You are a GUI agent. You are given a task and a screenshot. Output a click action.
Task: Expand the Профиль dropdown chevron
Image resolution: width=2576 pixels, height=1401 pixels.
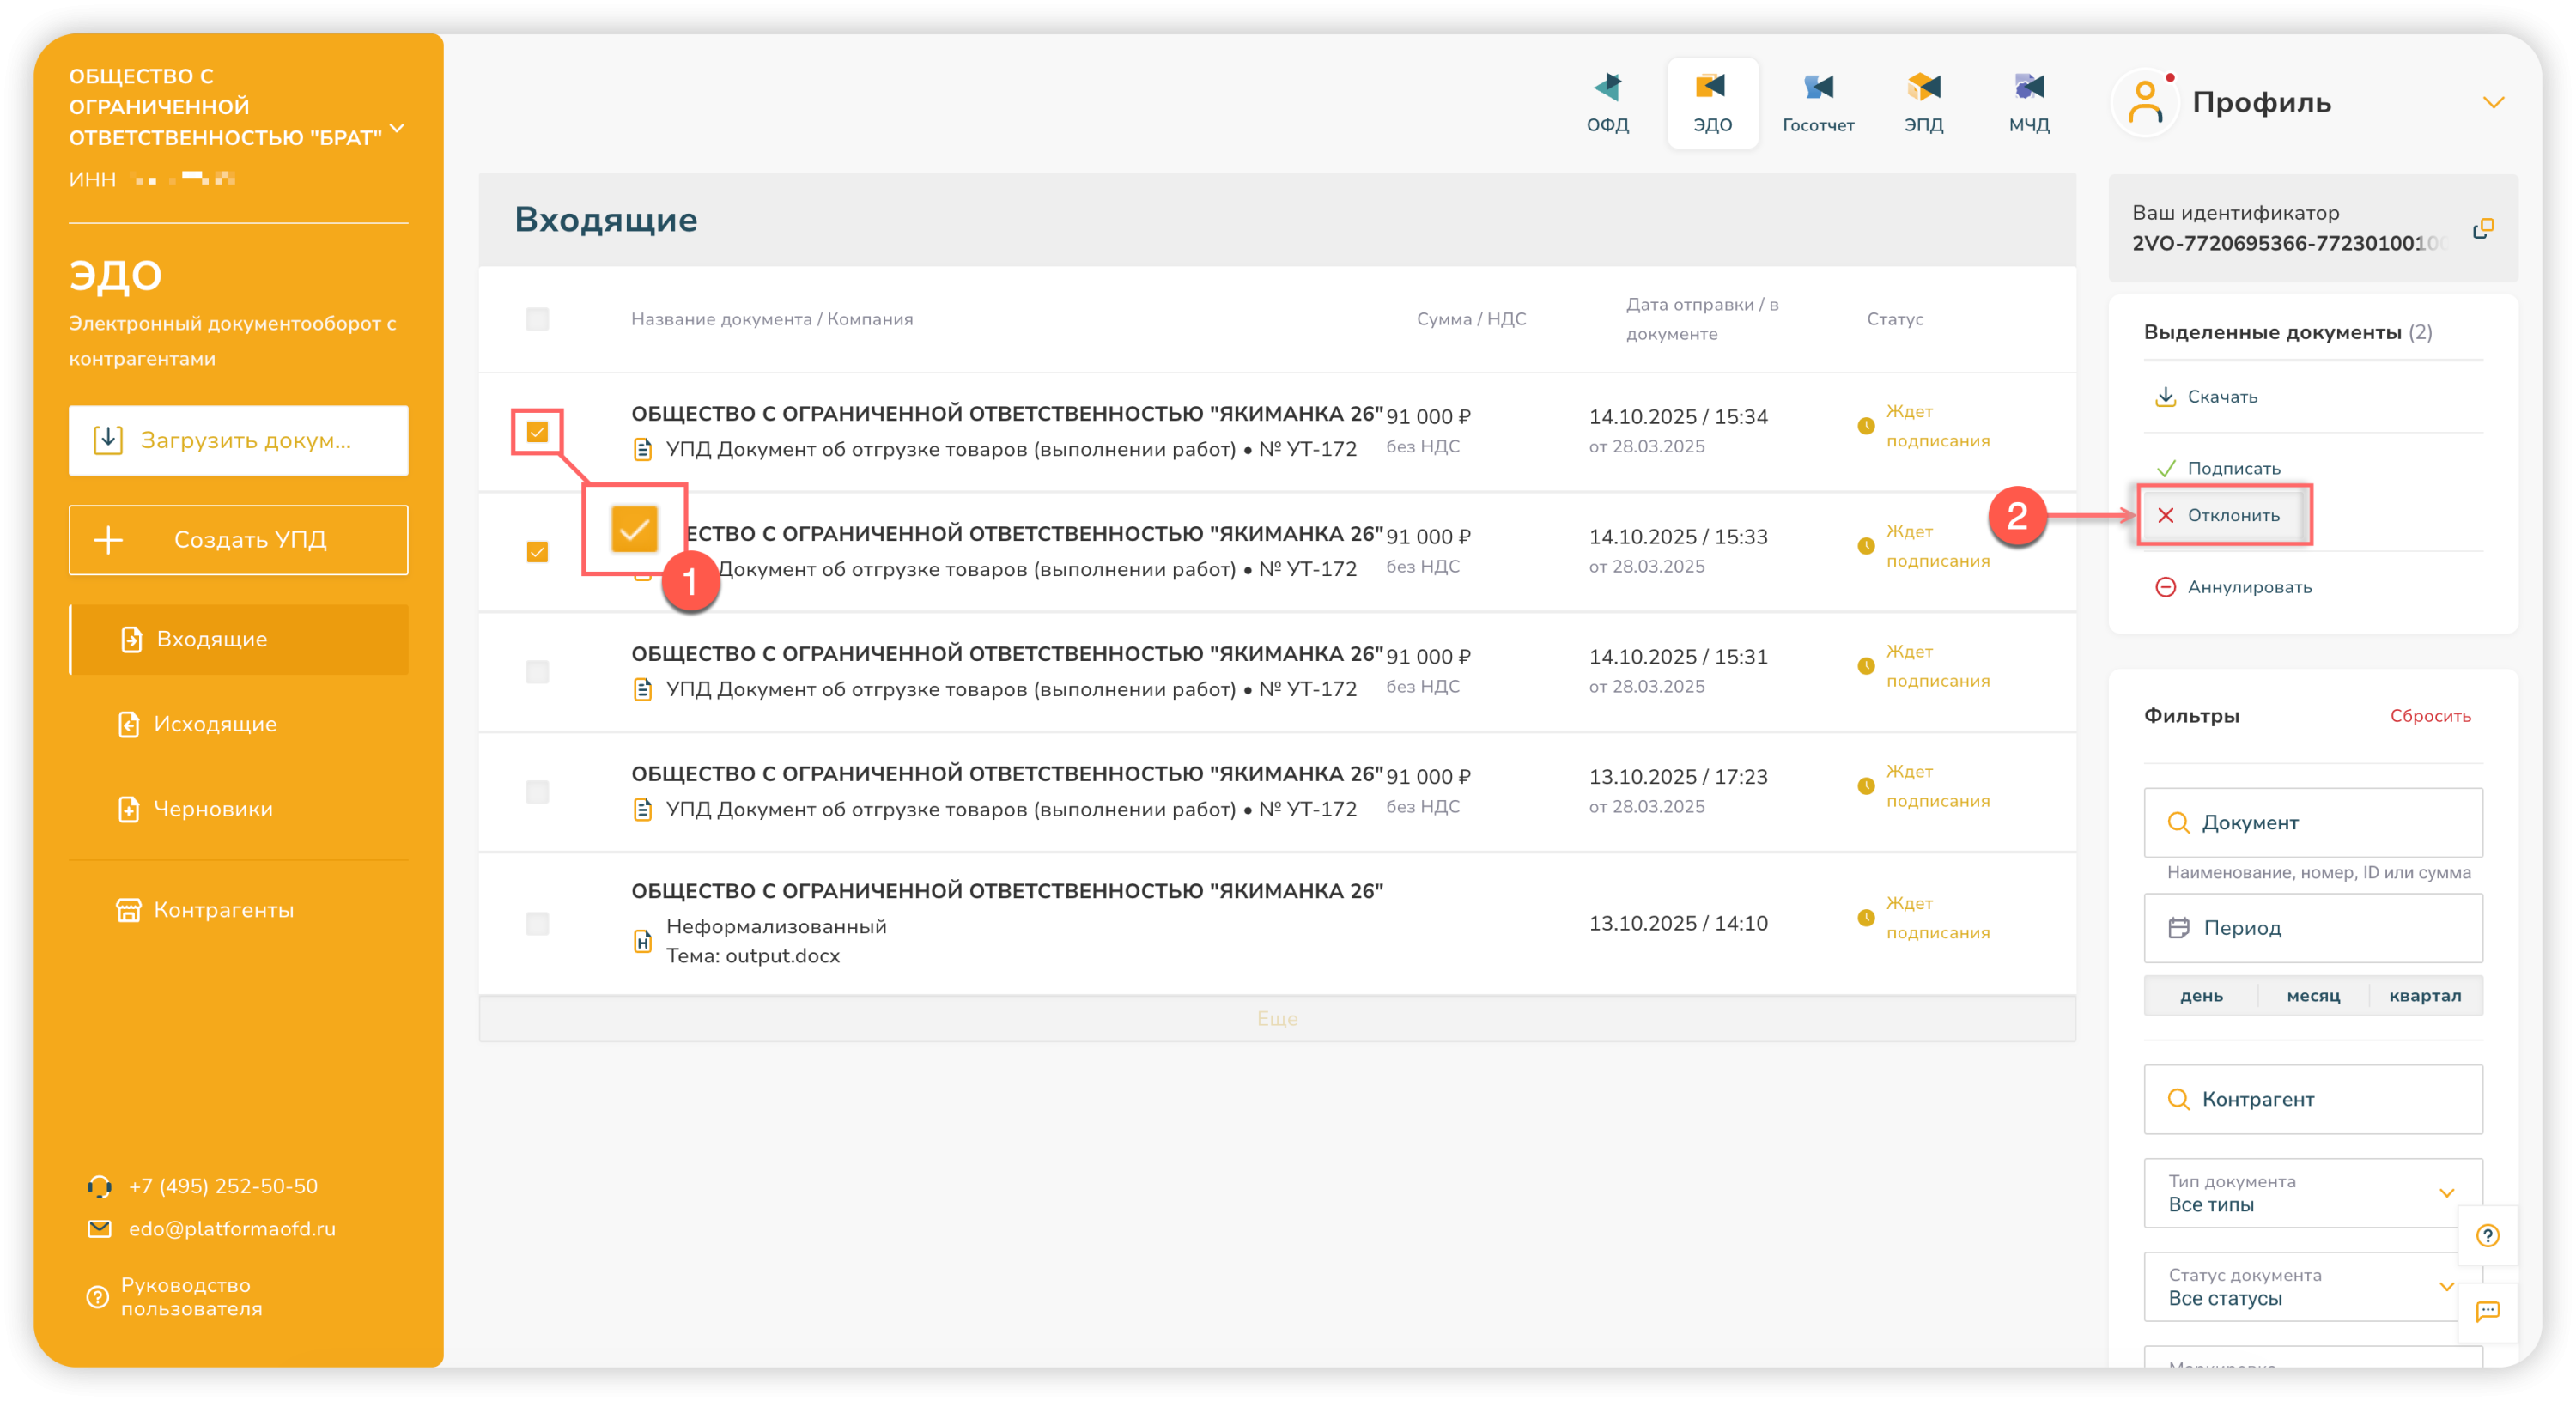(x=2493, y=103)
